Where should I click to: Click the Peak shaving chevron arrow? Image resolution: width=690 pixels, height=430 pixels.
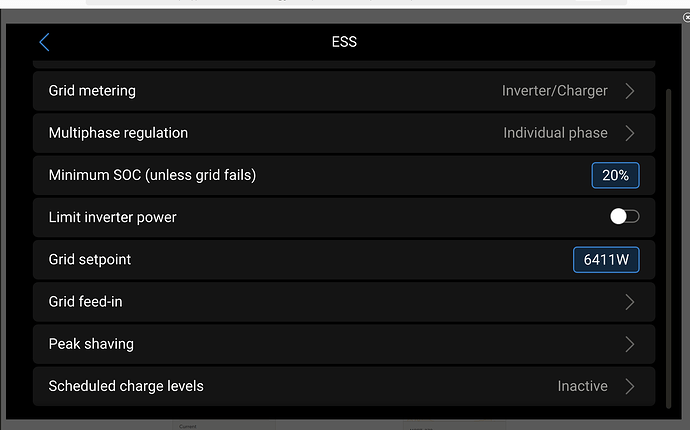pos(630,344)
